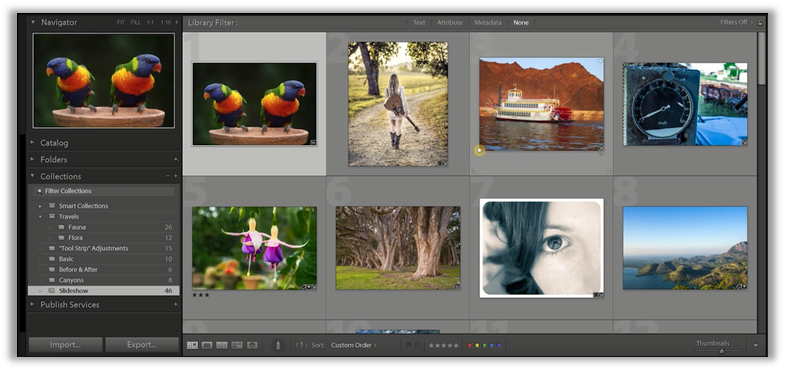Set Navigator zoom to FIT
This screenshot has width=785, height=370.
[x=121, y=23]
